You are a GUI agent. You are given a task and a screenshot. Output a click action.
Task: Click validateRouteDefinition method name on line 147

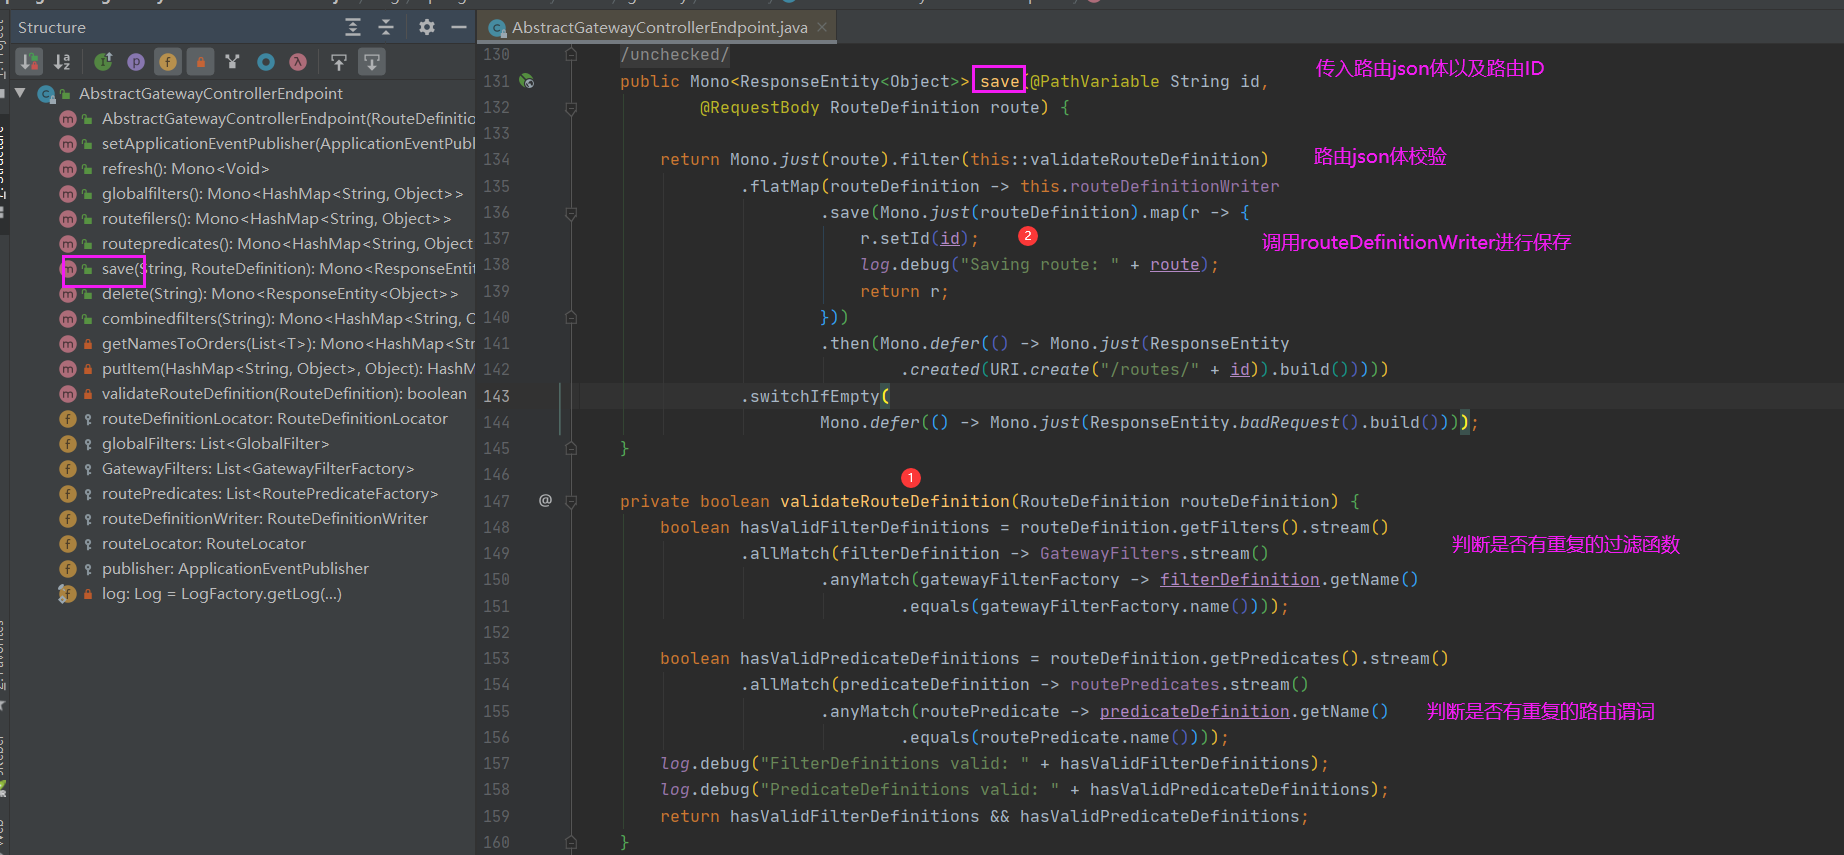pos(895,501)
